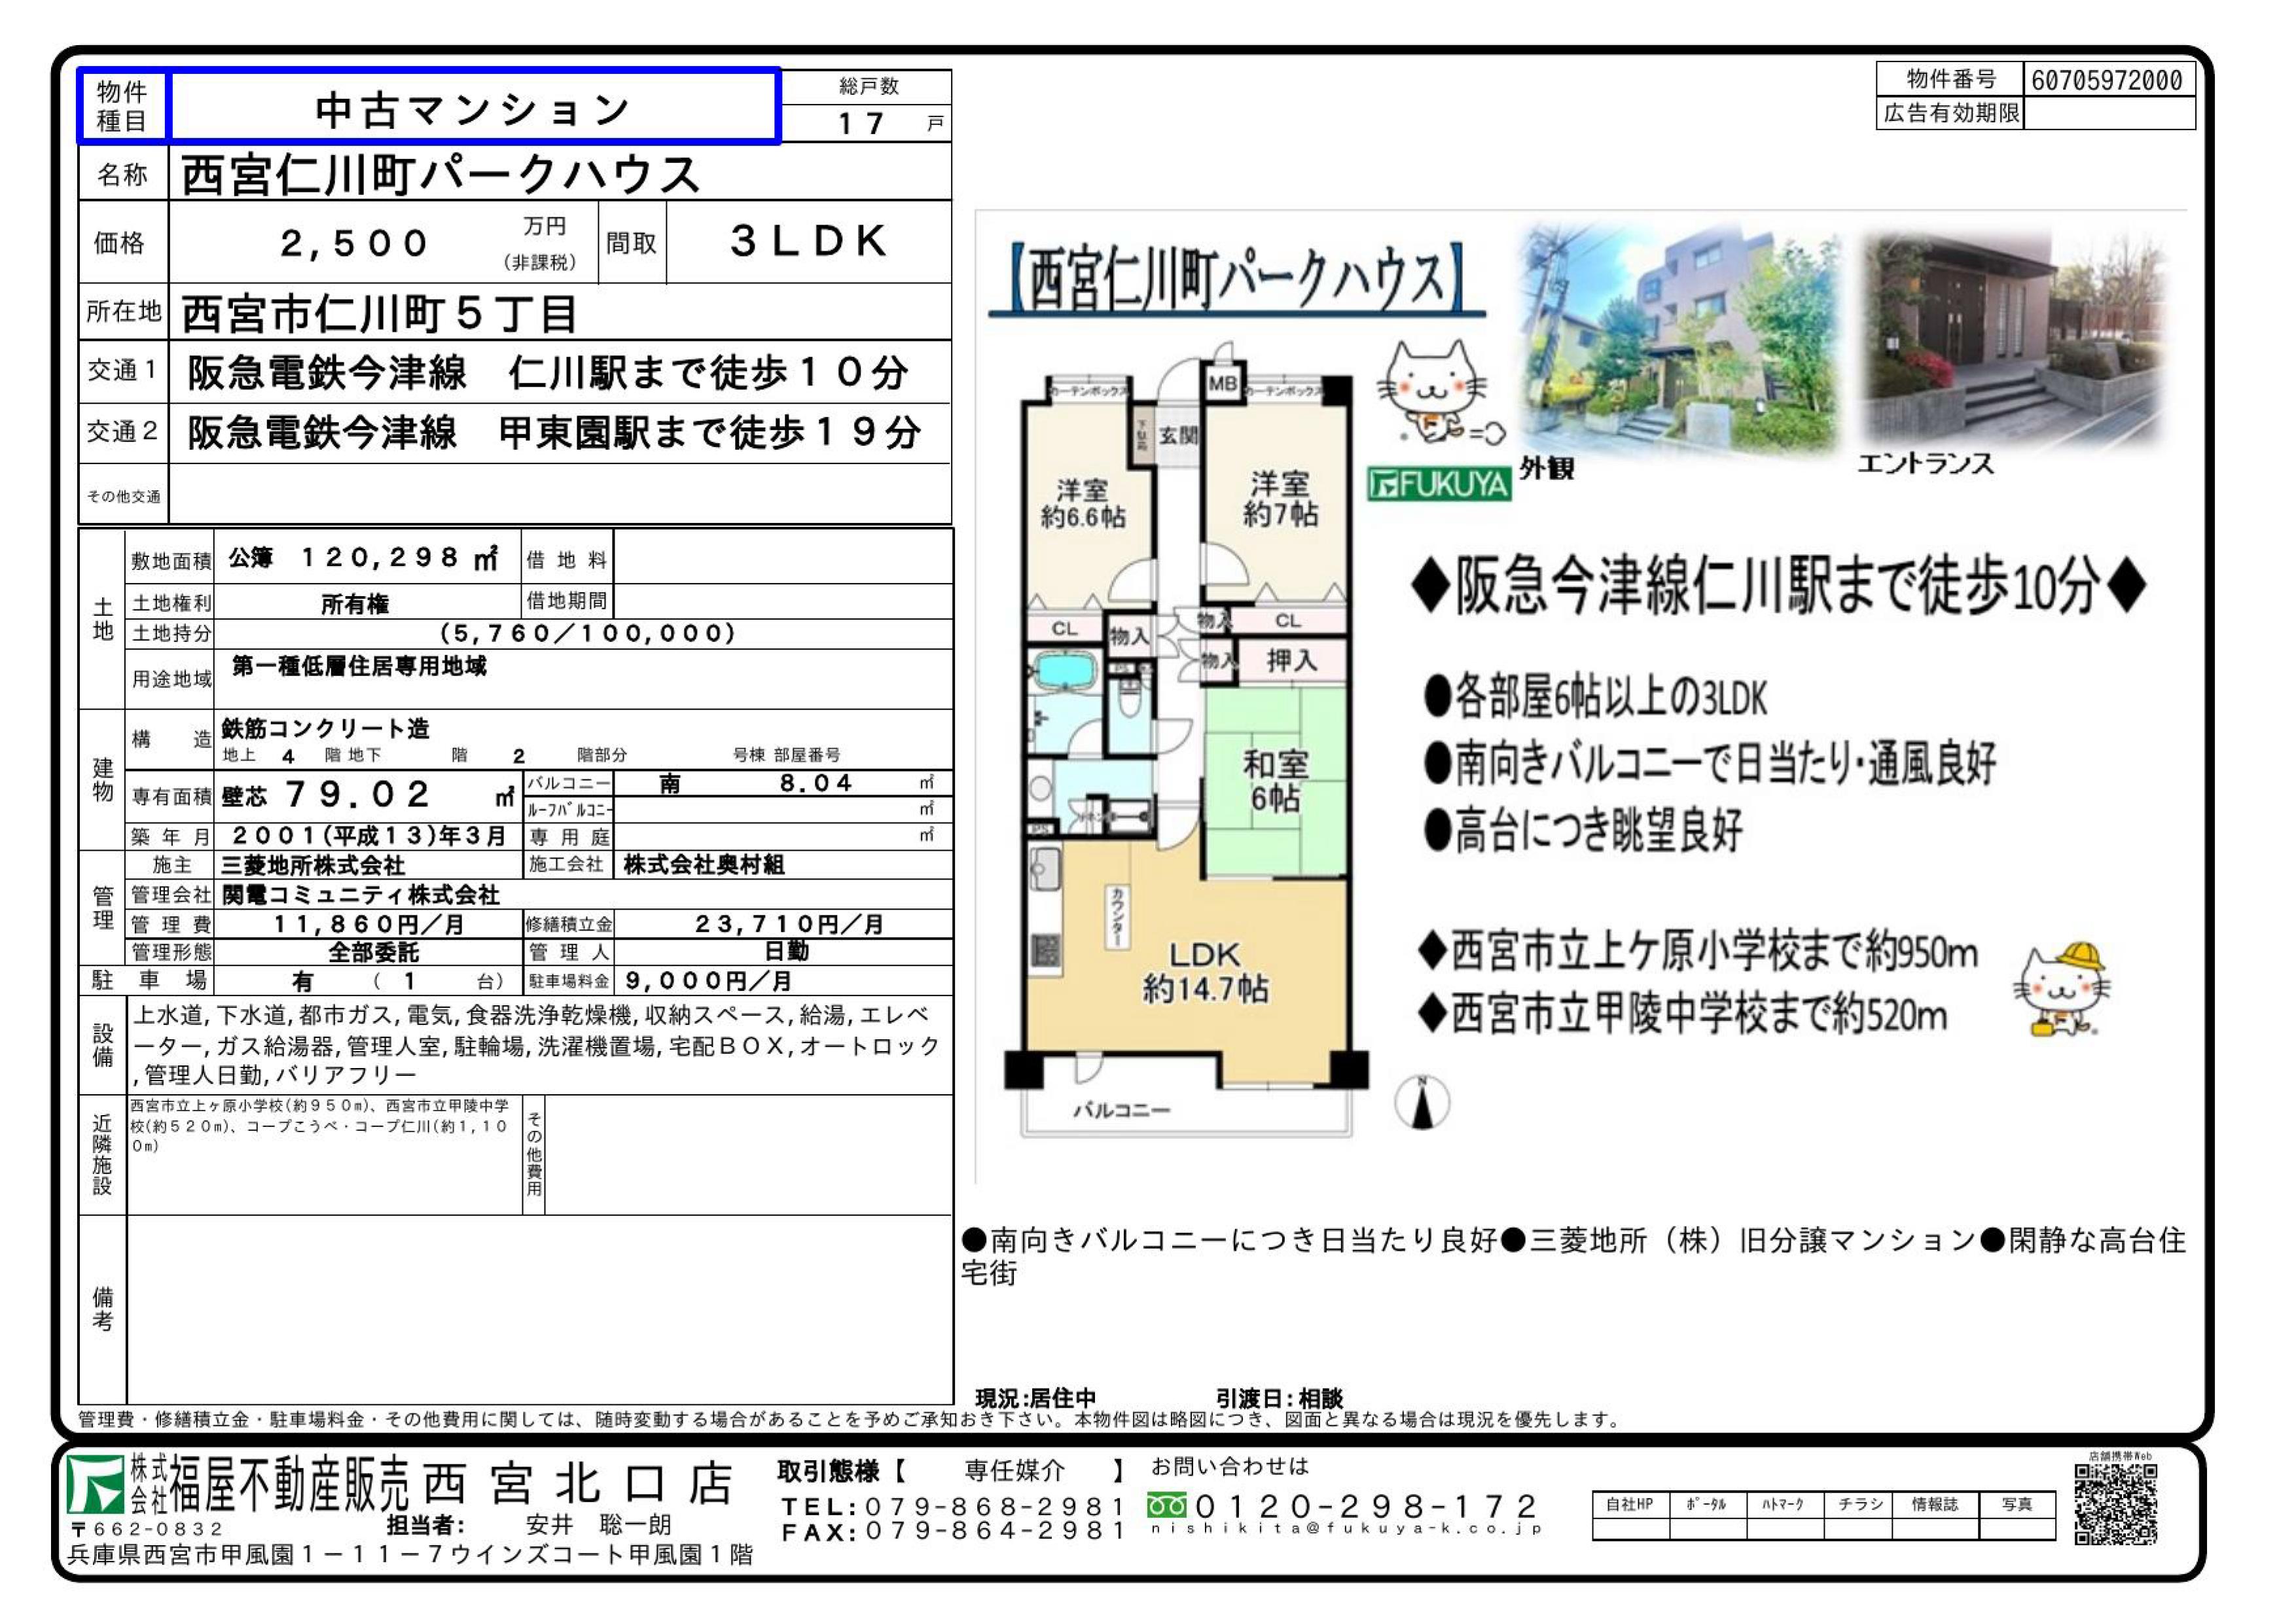Click the green FUKUYA logo badge
Screen dimensions: 2296x1623
[1439, 485]
